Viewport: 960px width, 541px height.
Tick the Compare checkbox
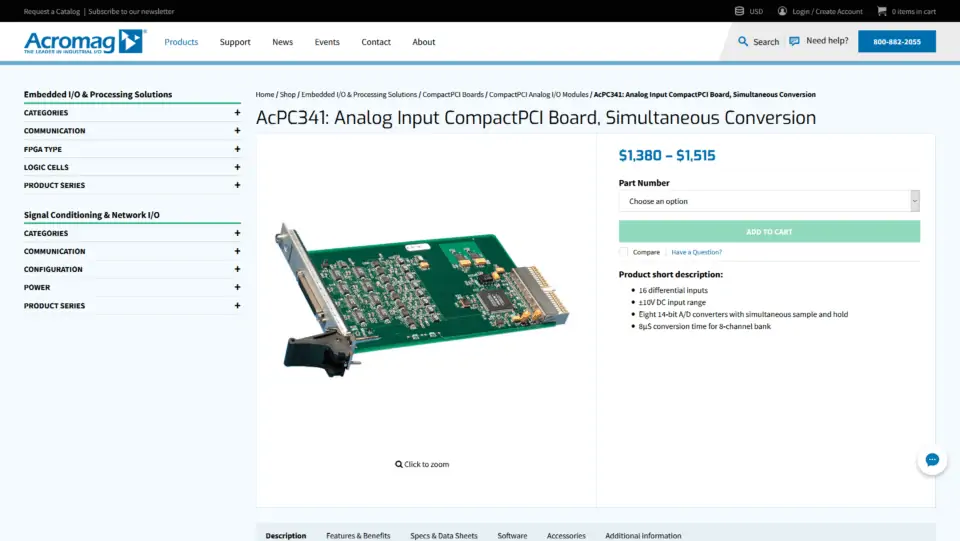pyautogui.click(x=623, y=252)
